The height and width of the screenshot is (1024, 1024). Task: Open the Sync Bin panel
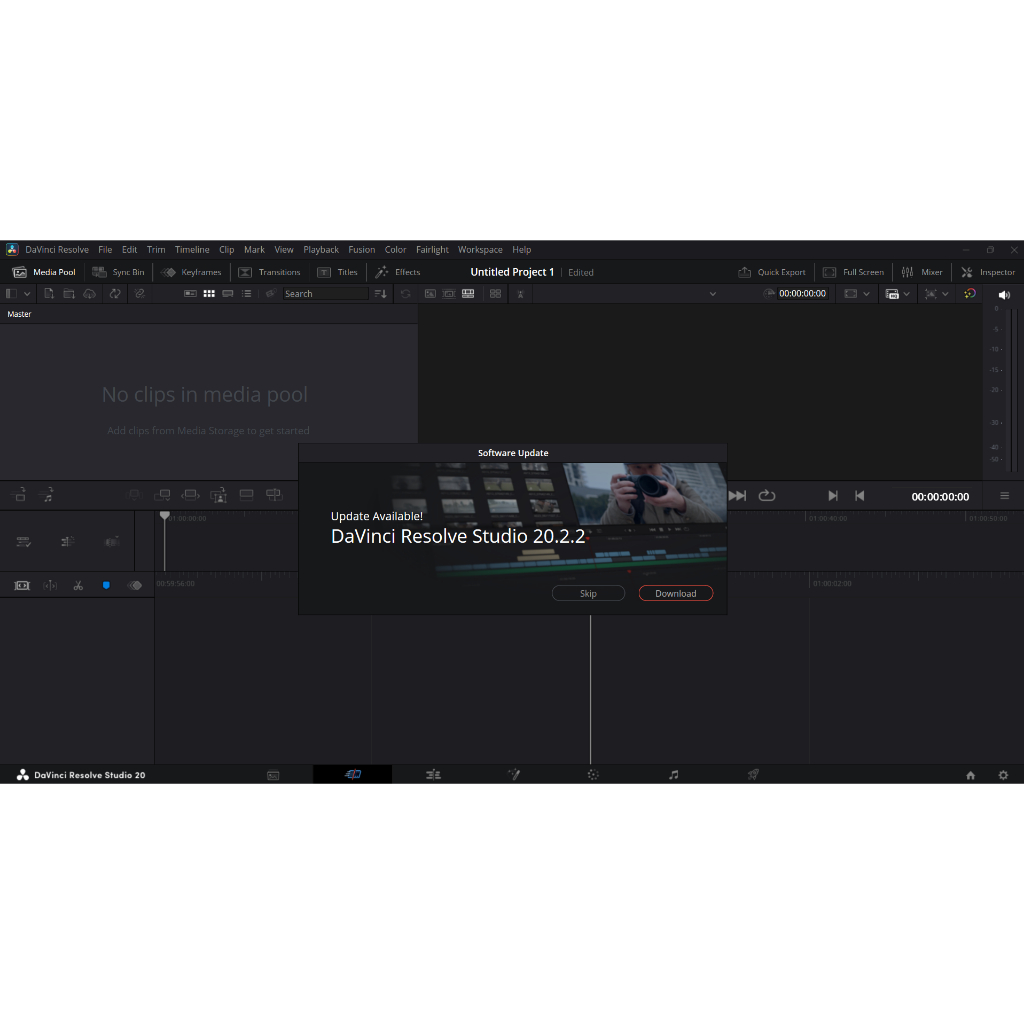pyautogui.click(x=118, y=272)
